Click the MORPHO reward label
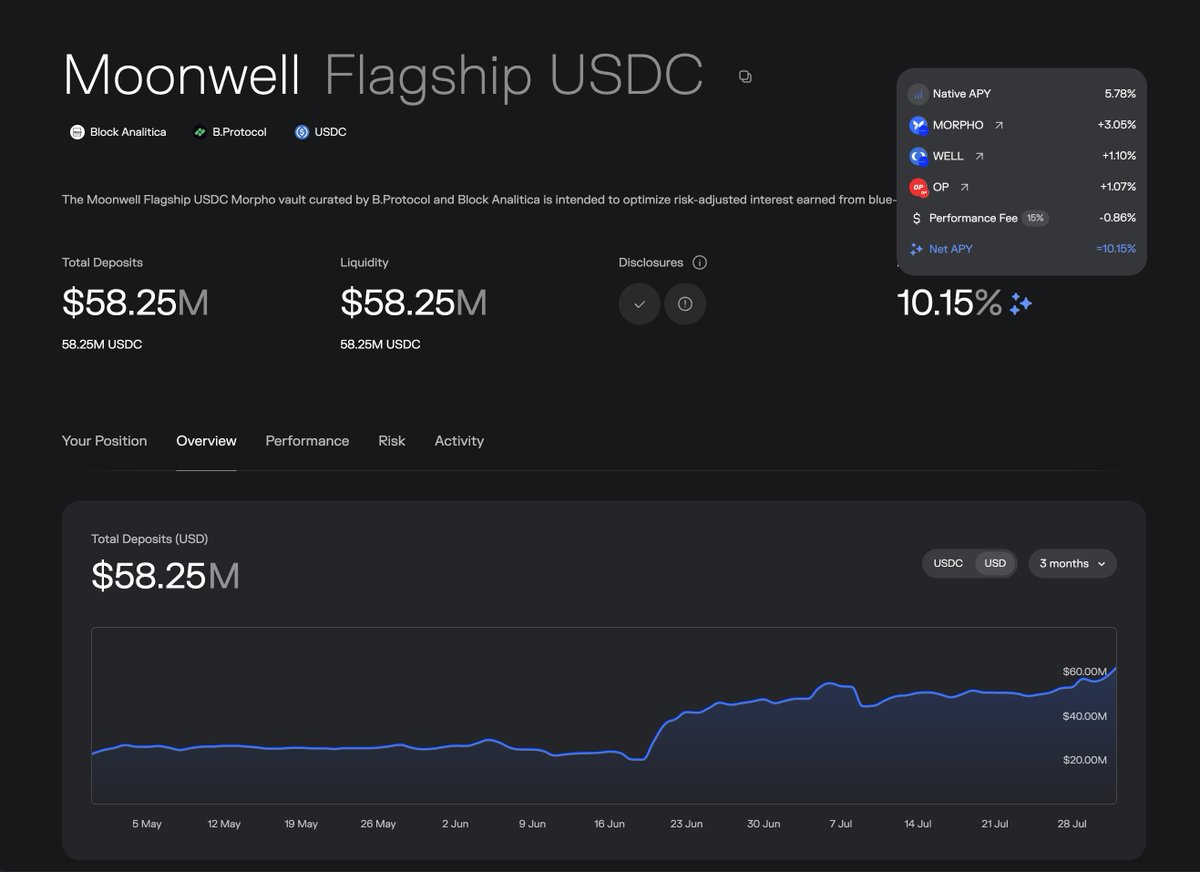 [958, 125]
